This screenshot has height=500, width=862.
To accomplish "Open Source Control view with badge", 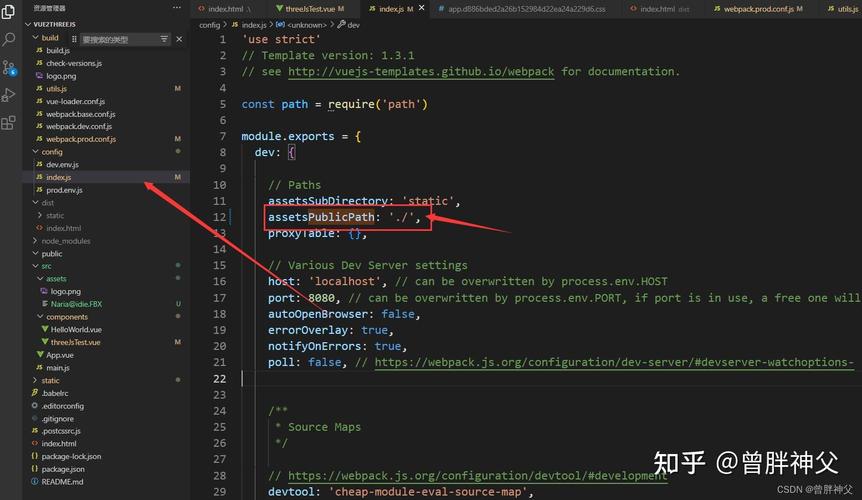I will 9,68.
